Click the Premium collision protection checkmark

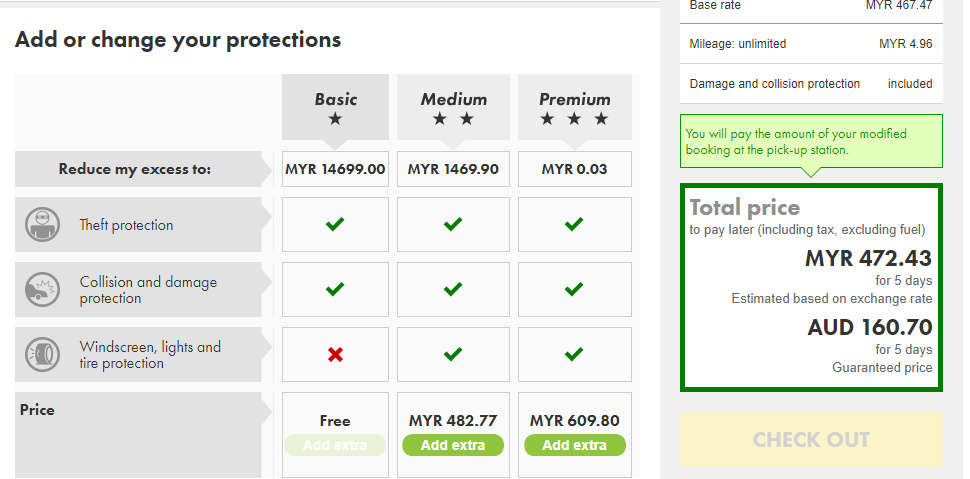[x=574, y=289]
